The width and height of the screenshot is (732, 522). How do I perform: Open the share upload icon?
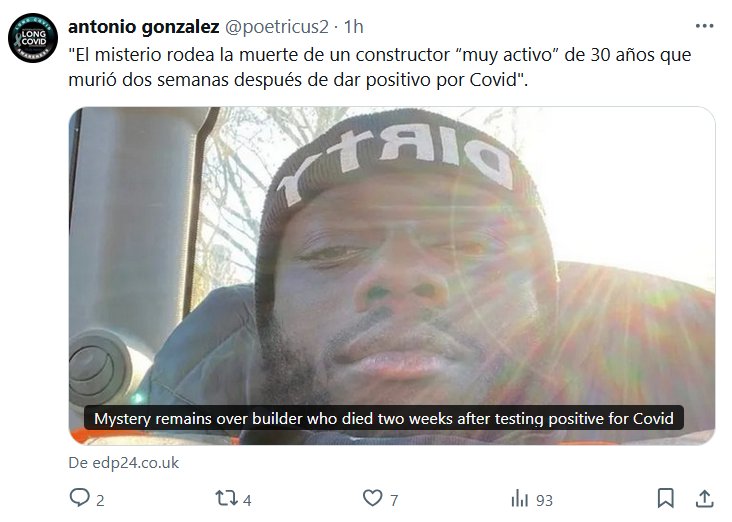coord(704,498)
